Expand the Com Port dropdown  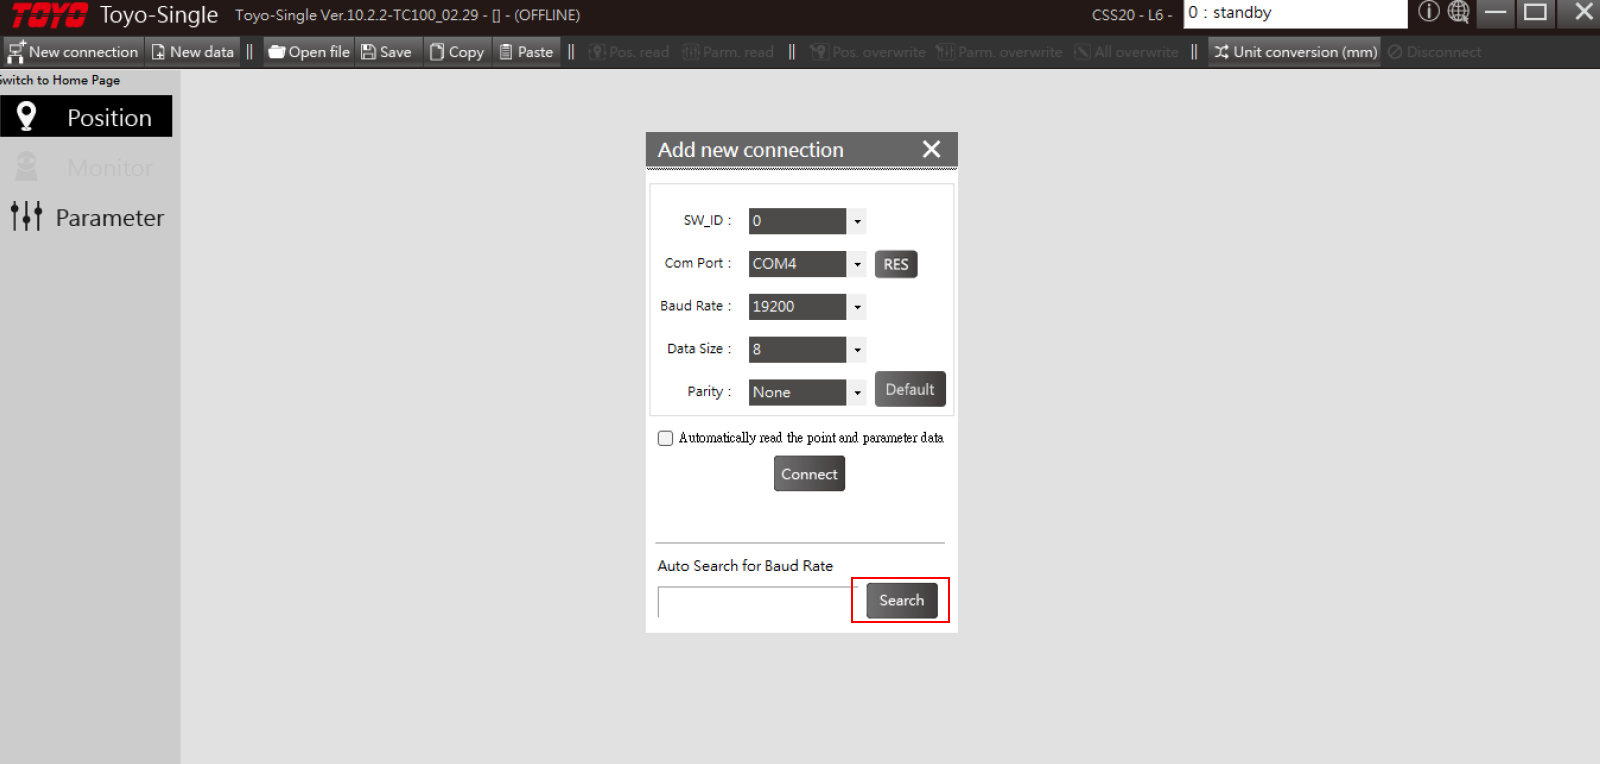(x=857, y=264)
